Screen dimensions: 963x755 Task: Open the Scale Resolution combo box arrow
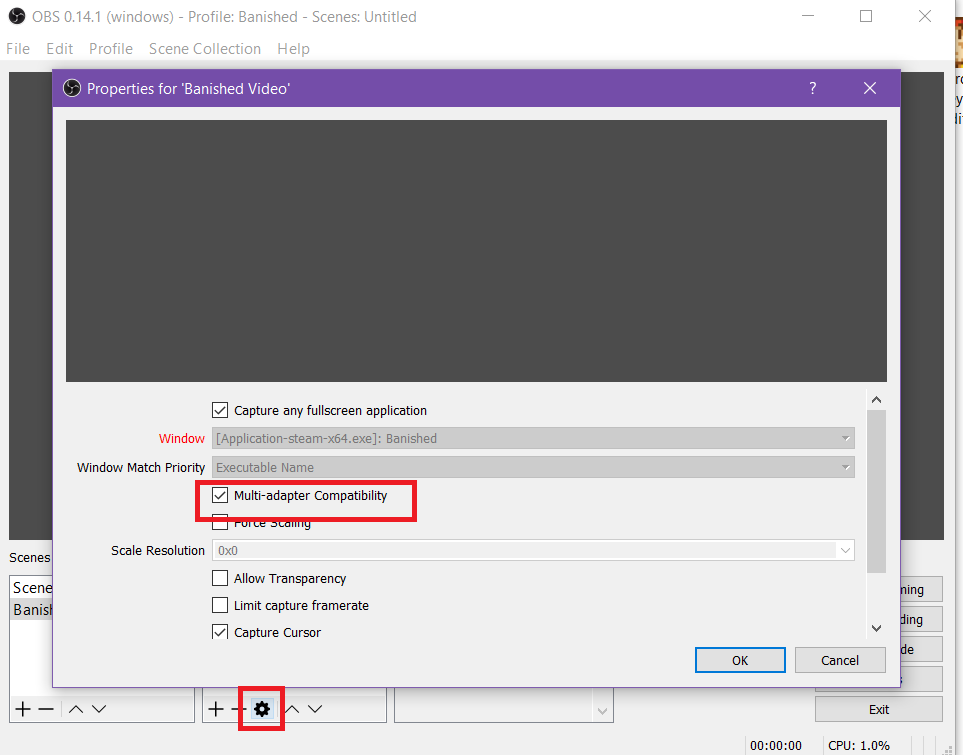[x=845, y=550]
